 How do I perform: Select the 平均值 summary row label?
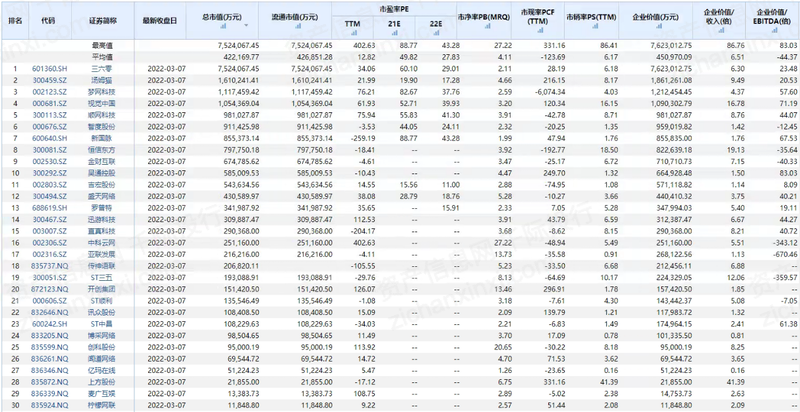pyautogui.click(x=102, y=57)
